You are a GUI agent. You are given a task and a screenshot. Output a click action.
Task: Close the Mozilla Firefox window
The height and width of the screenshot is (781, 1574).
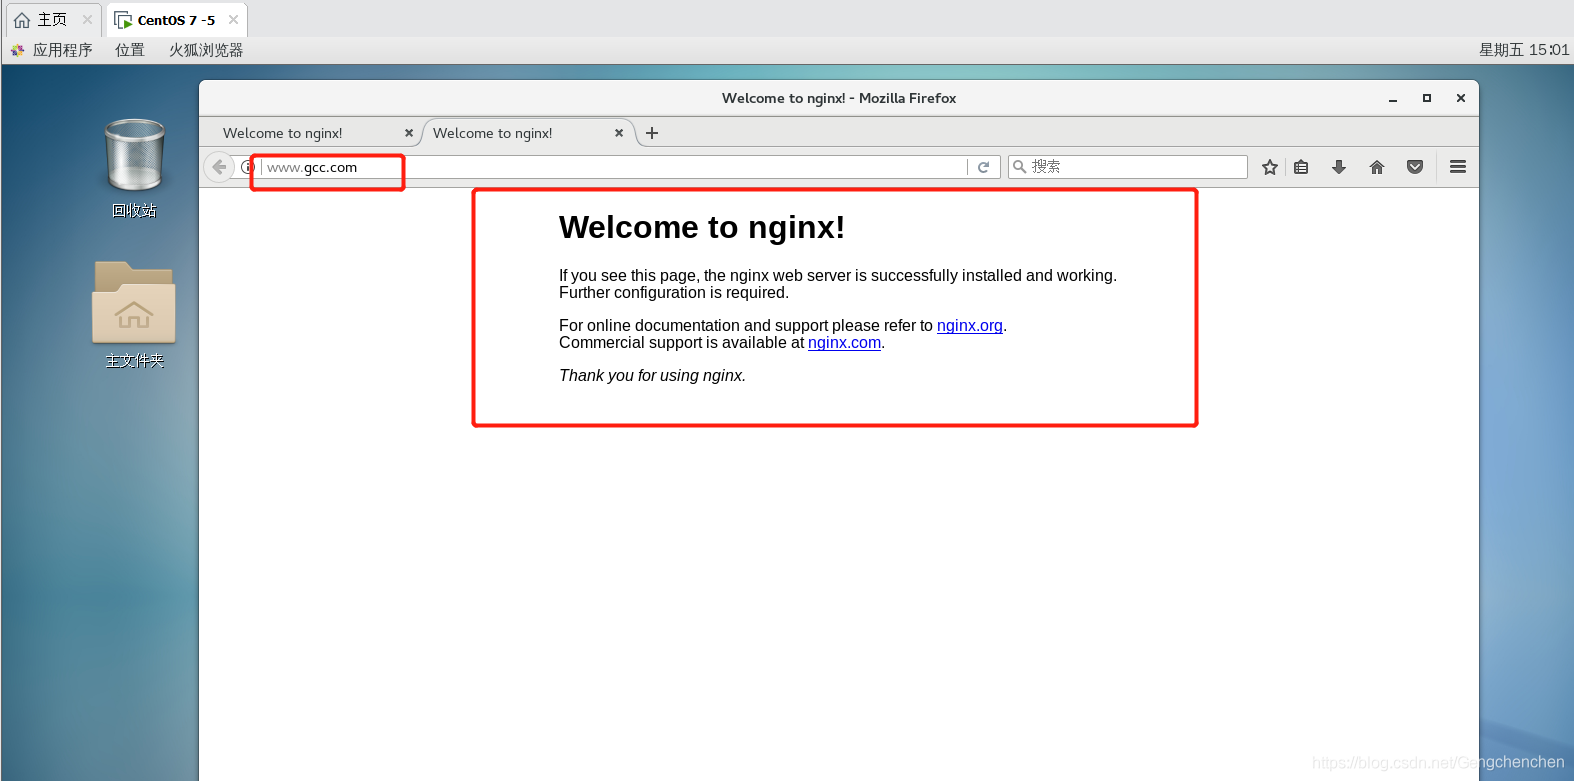[x=1461, y=98]
